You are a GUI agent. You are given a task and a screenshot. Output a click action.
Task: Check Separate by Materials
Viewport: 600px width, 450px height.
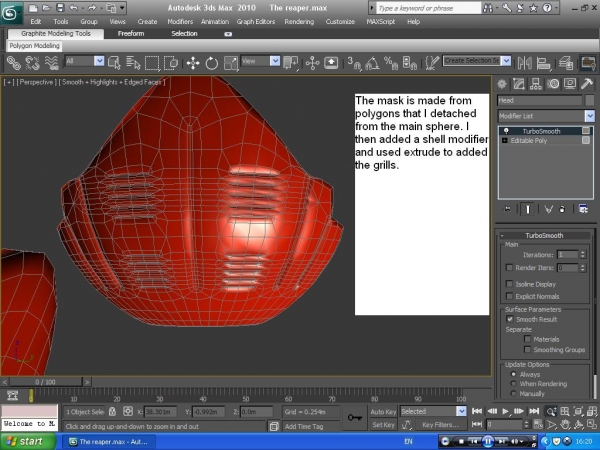(x=528, y=339)
